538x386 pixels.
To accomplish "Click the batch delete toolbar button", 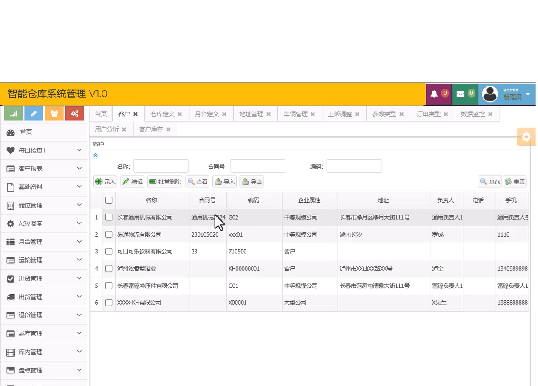I will (165, 182).
